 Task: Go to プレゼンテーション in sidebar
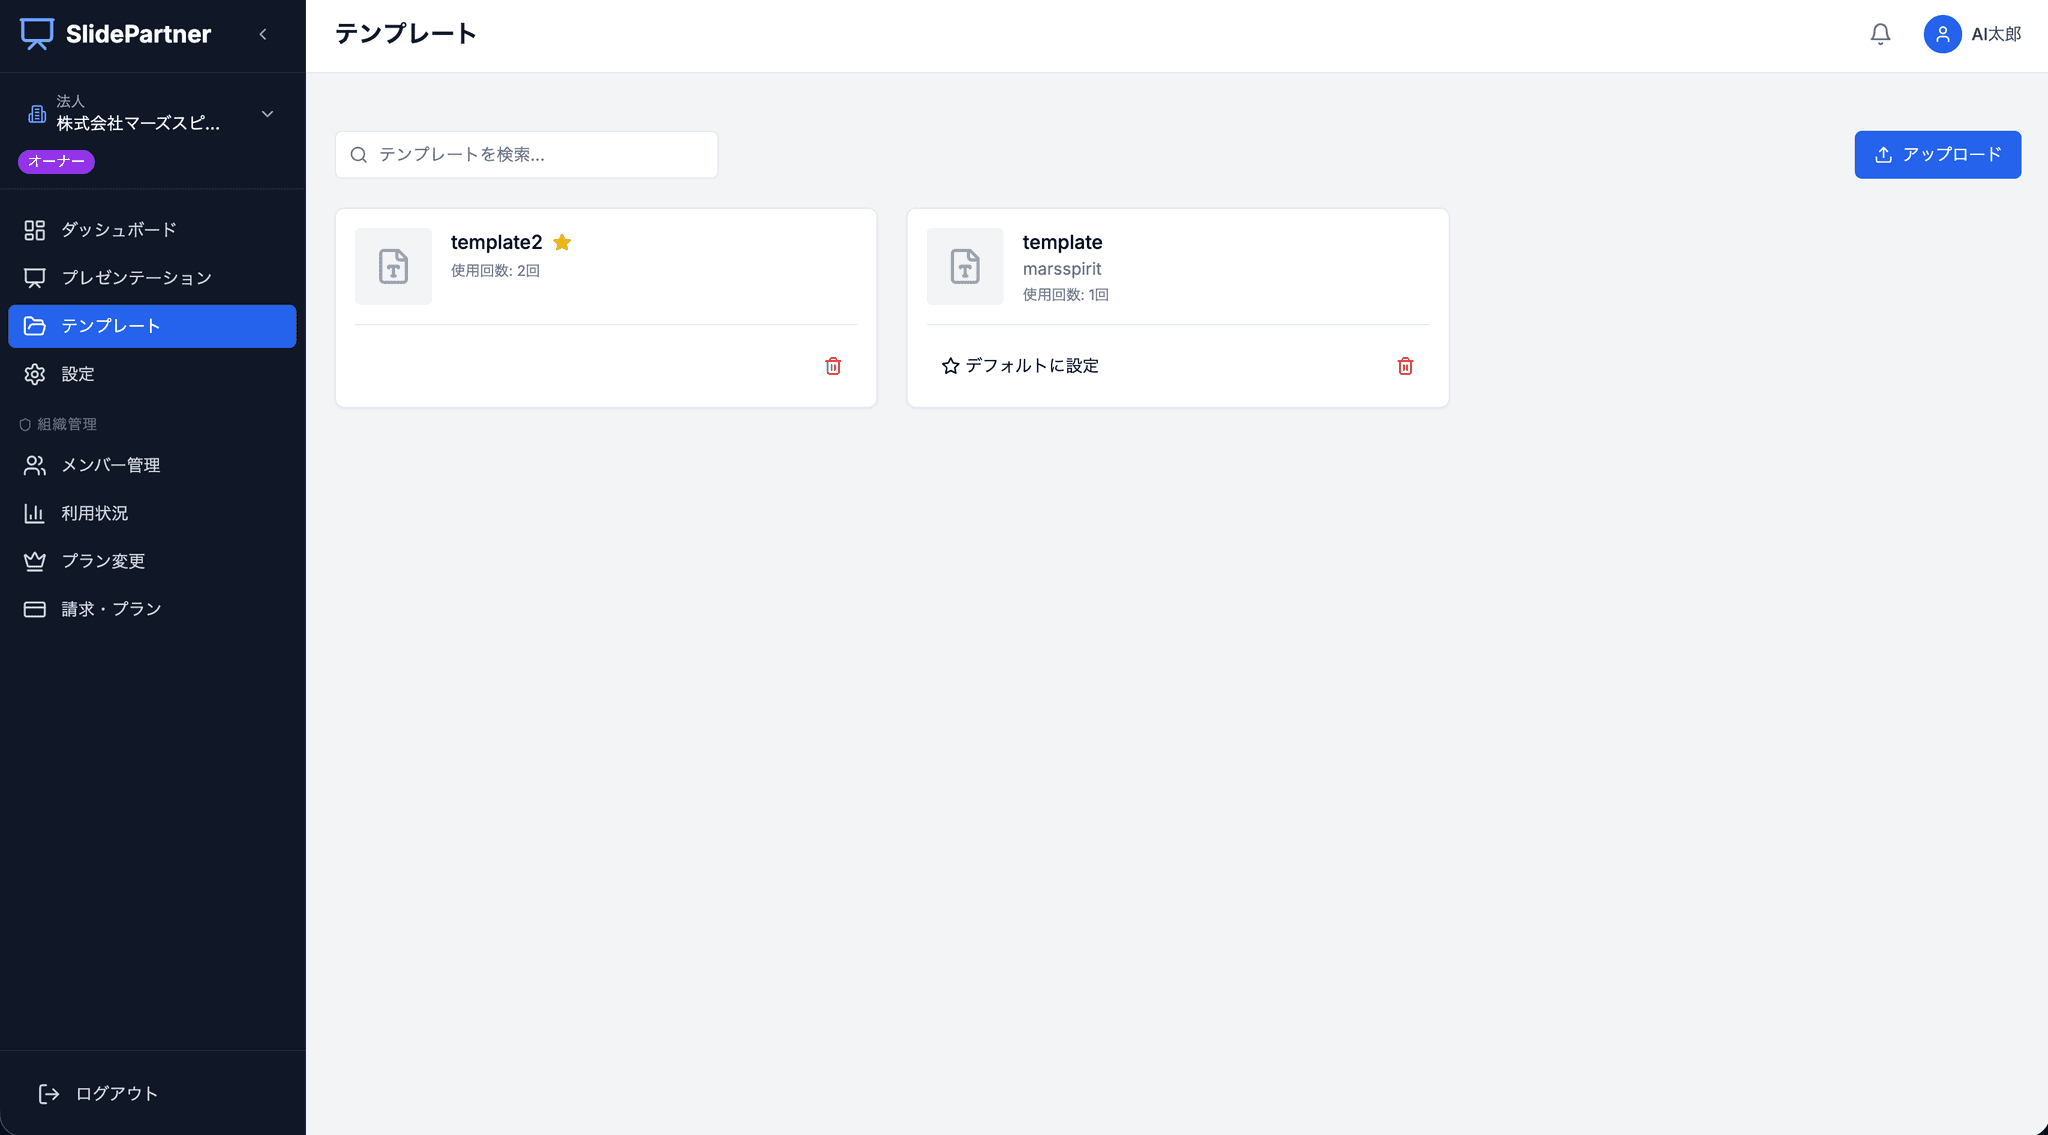click(136, 278)
